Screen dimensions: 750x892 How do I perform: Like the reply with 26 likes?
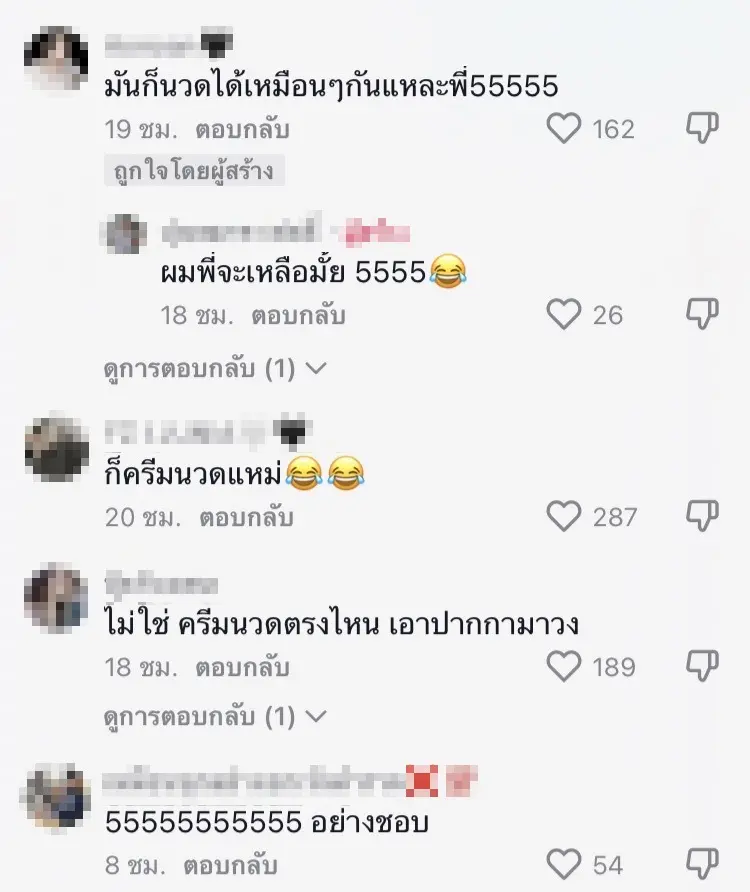[x=563, y=314]
